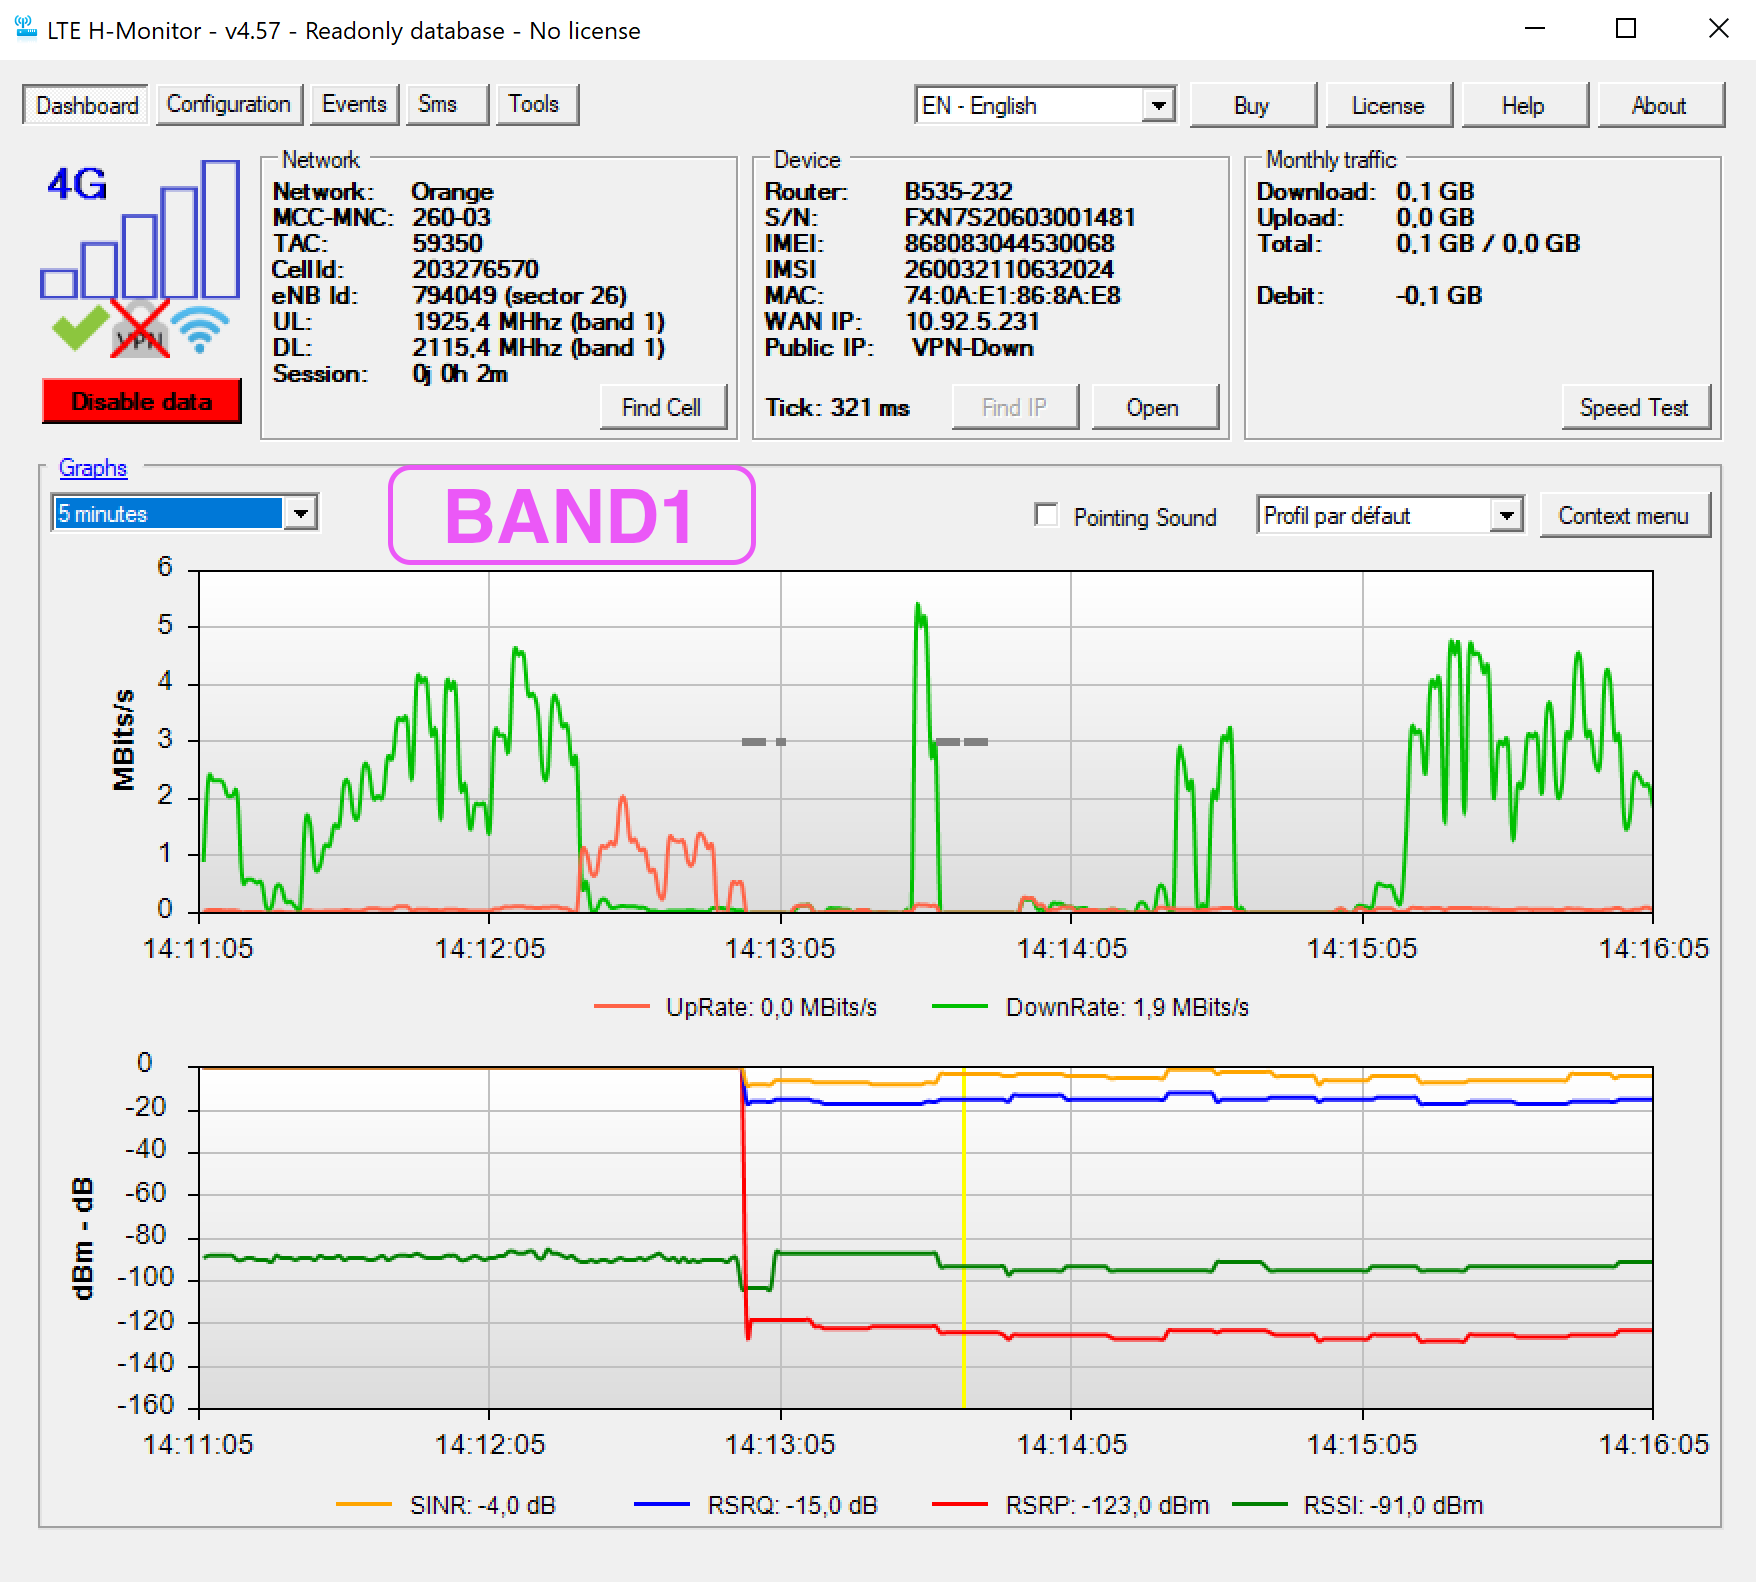1756x1582 pixels.
Task: Click the eNB Id value 794049 (sector 26)
Action: [x=520, y=295]
